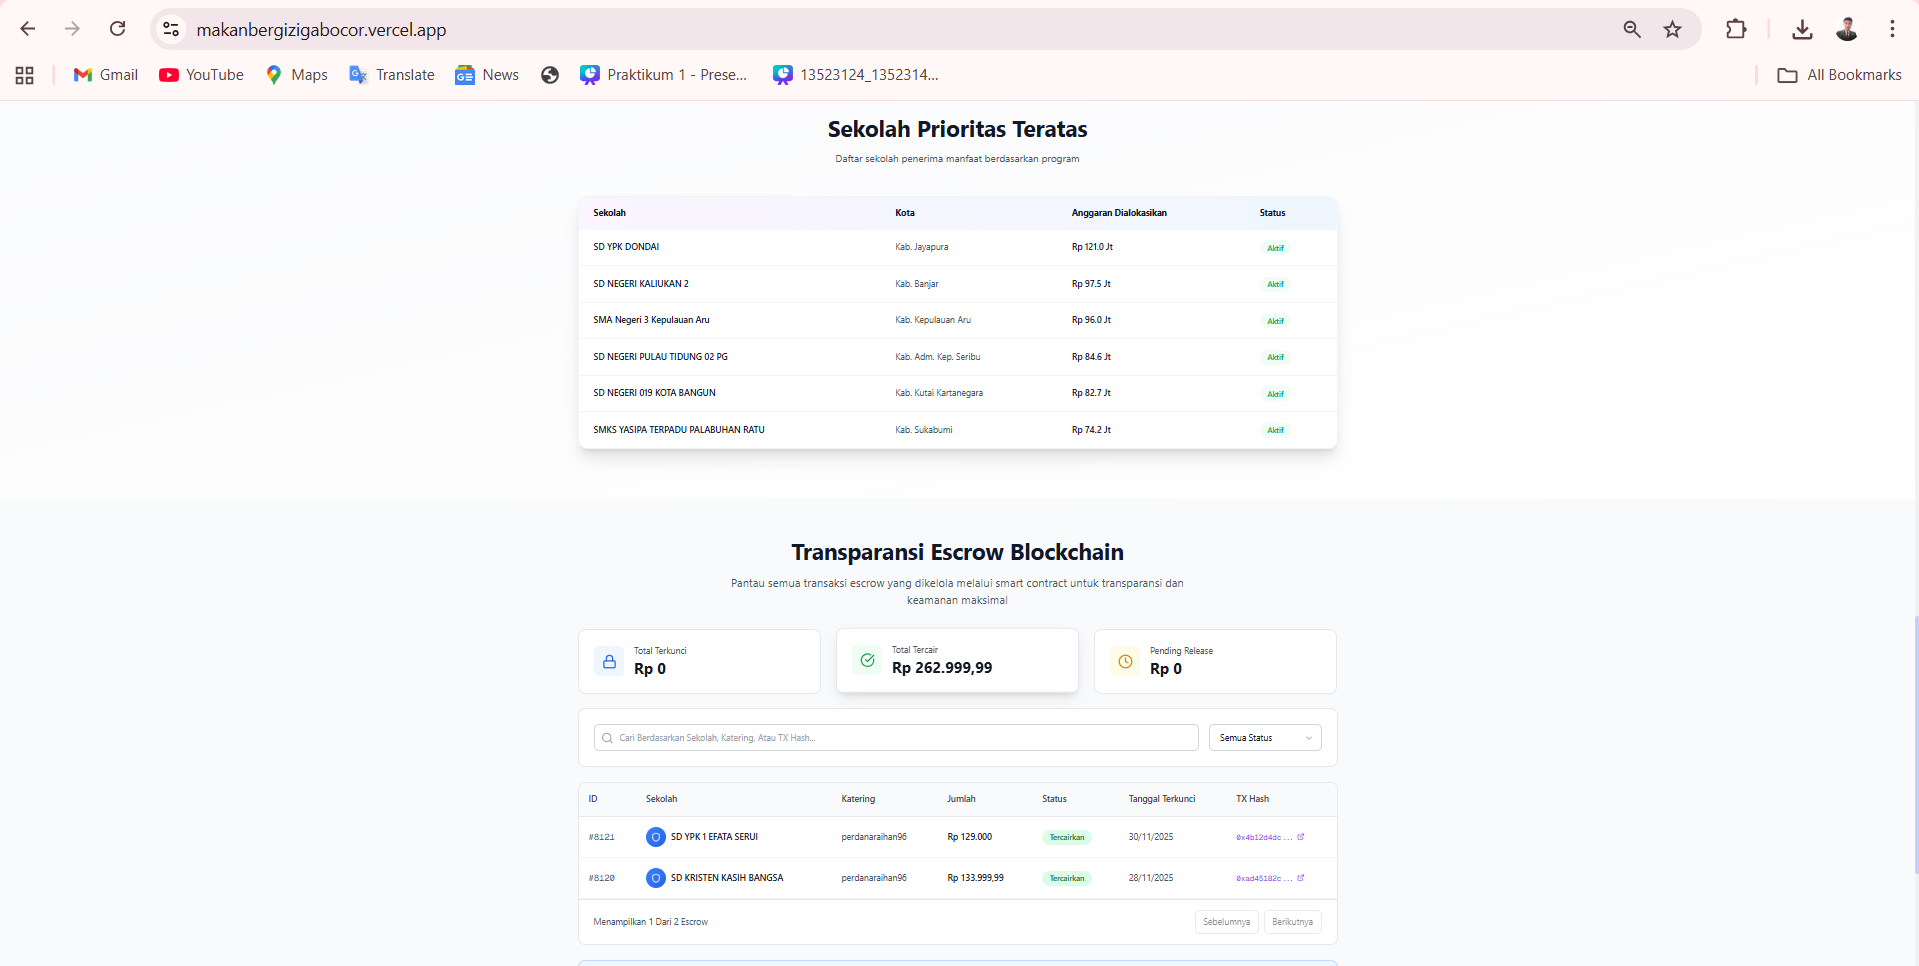Click the Berikutnya pagination button
Viewport: 1919px width, 966px height.
pos(1292,922)
